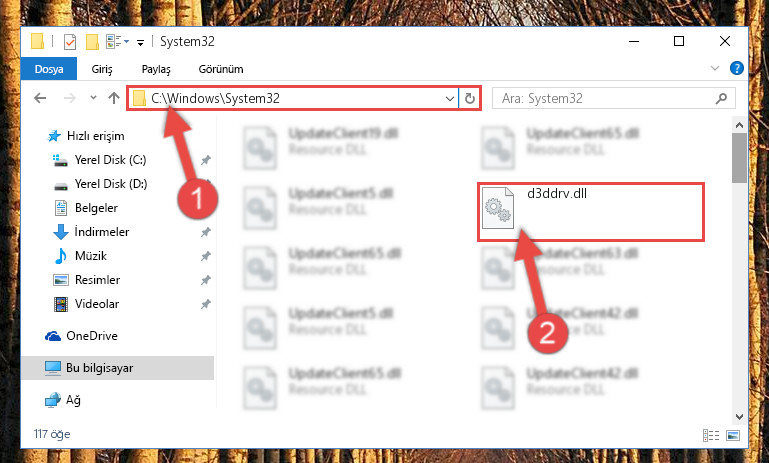Open the Customize Quick Access Toolbar arrow

pos(140,43)
